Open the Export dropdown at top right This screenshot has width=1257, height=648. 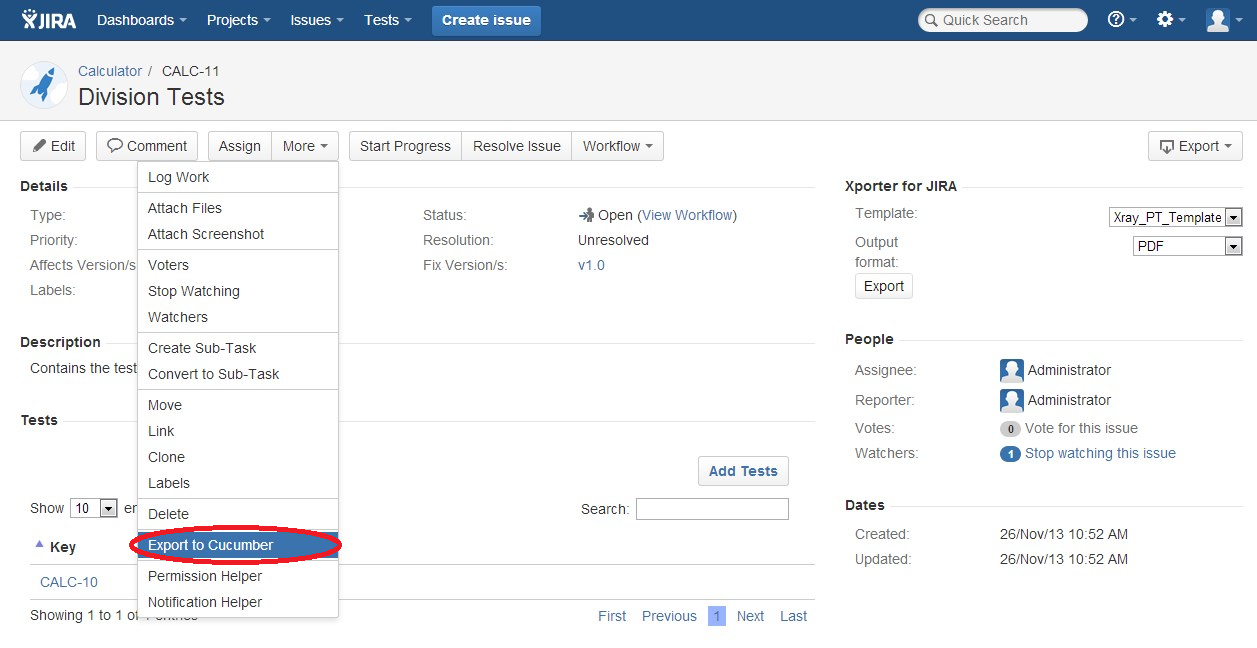pos(1195,146)
